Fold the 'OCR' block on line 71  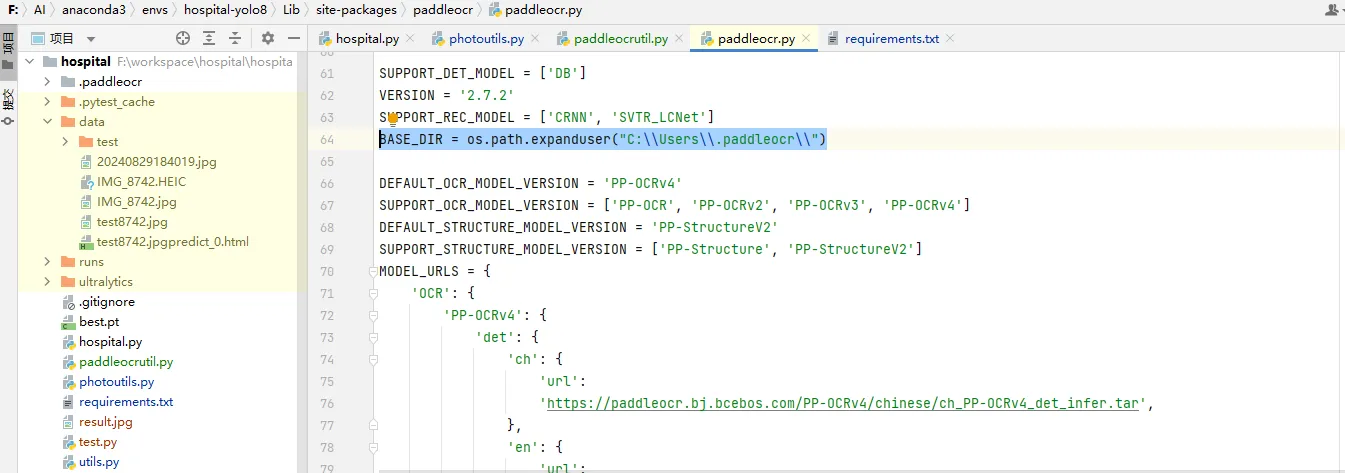(x=372, y=294)
